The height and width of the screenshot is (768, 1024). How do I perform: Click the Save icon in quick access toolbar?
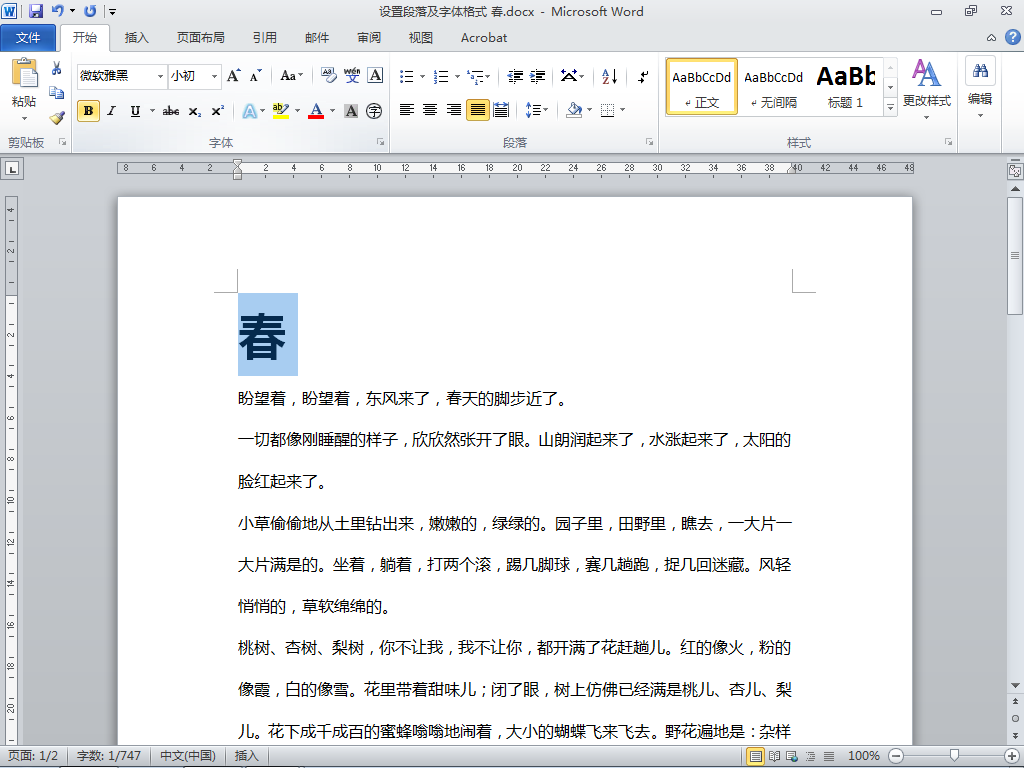[36, 11]
